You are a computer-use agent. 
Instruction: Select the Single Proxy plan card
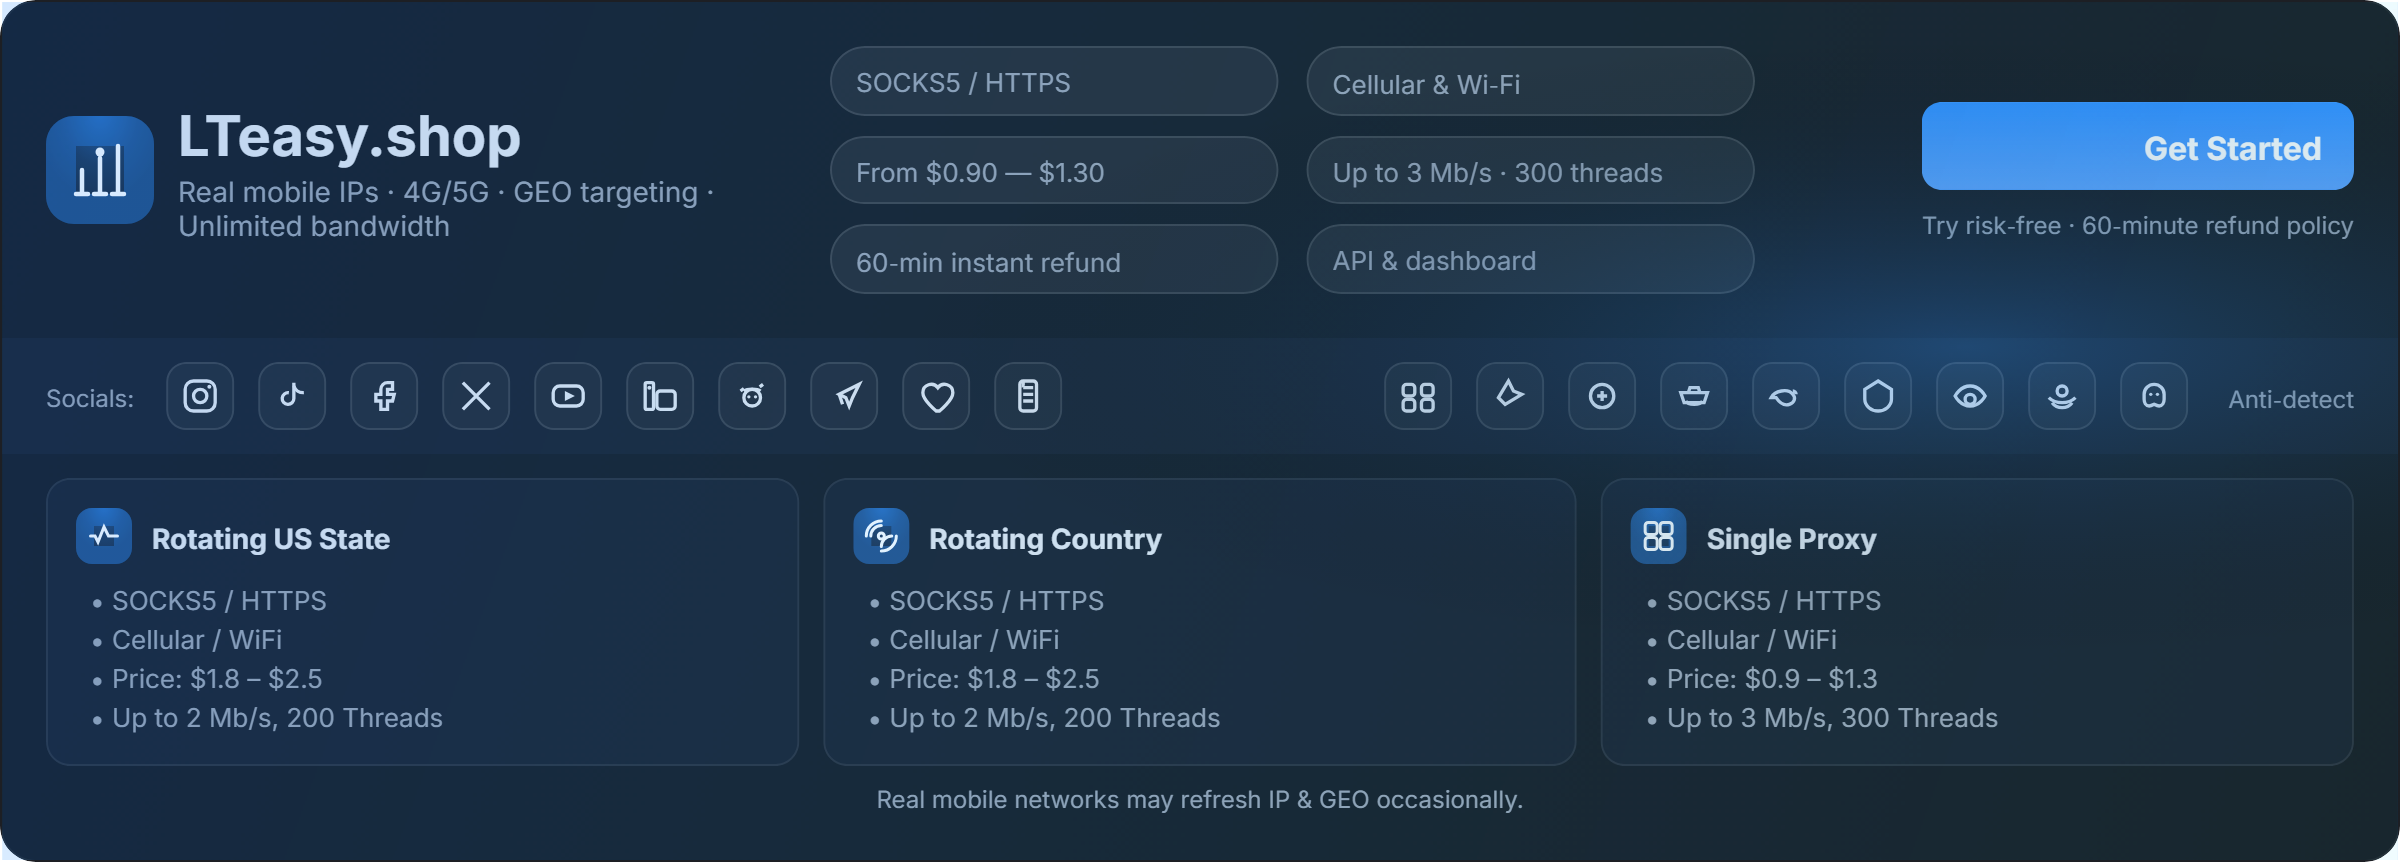1976,622
